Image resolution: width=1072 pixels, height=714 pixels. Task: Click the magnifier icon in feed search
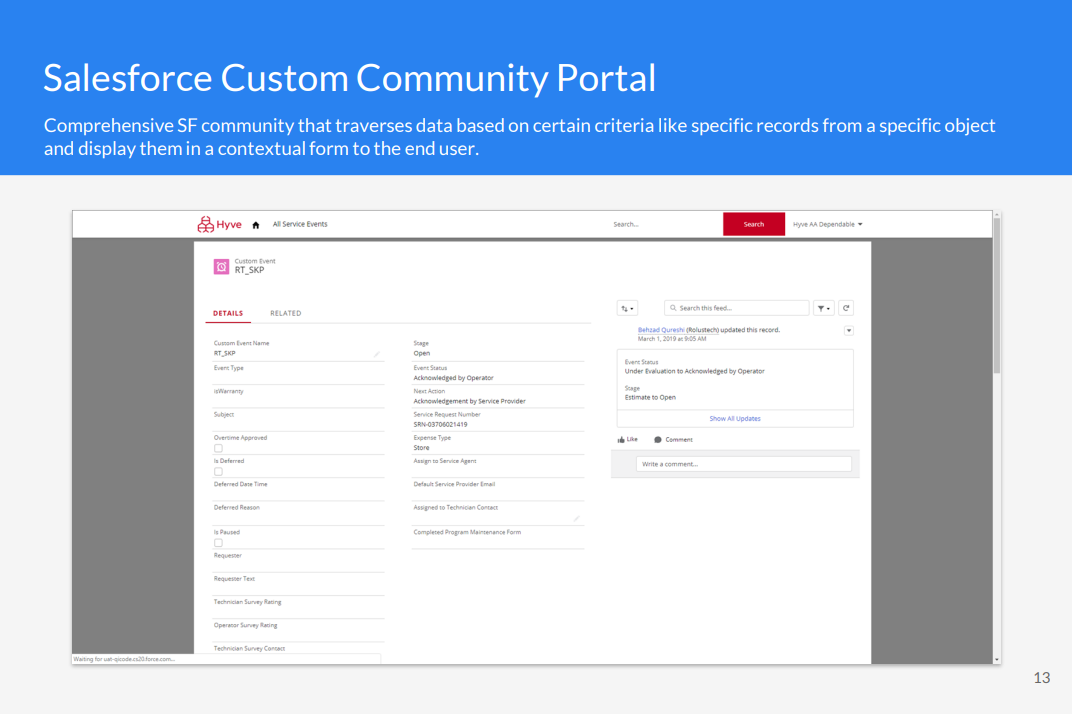[x=673, y=308]
